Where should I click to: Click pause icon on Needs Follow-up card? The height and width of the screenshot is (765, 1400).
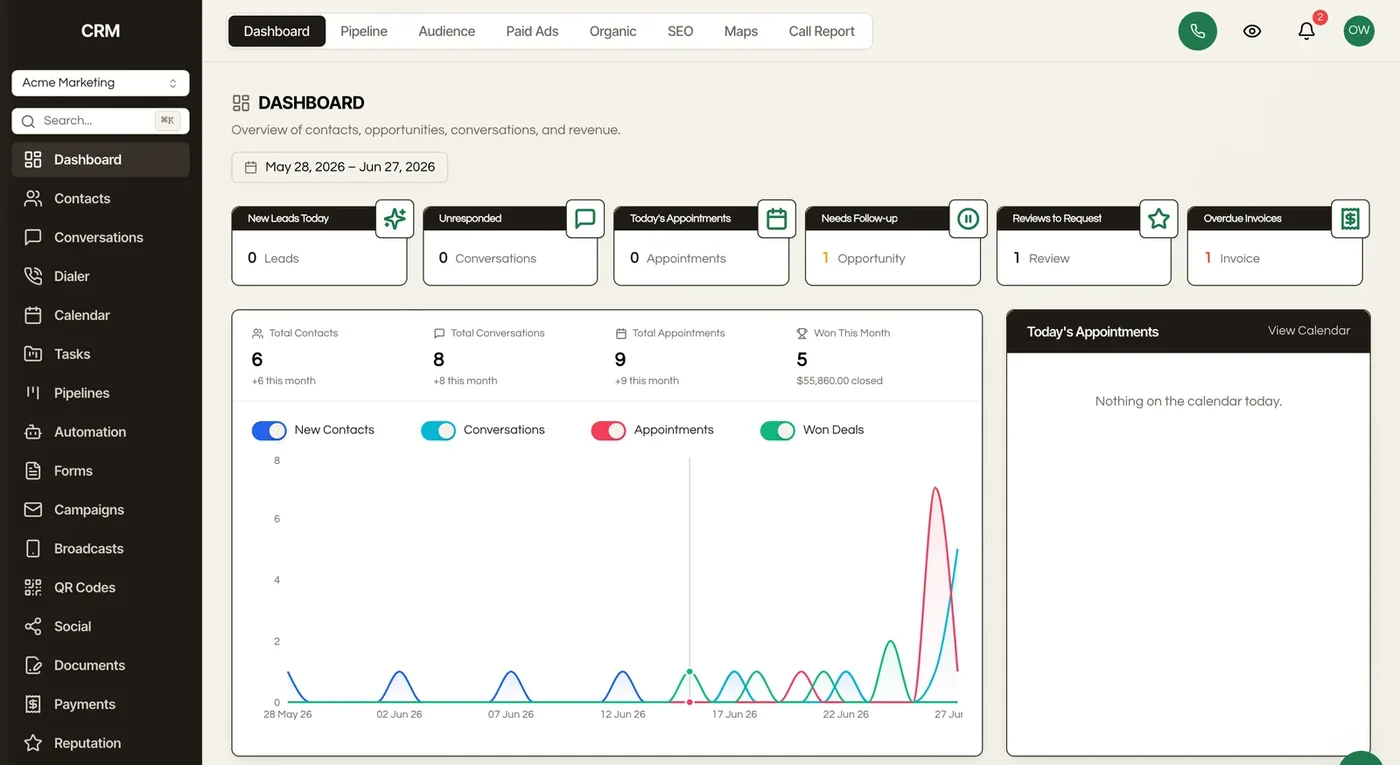(x=968, y=219)
